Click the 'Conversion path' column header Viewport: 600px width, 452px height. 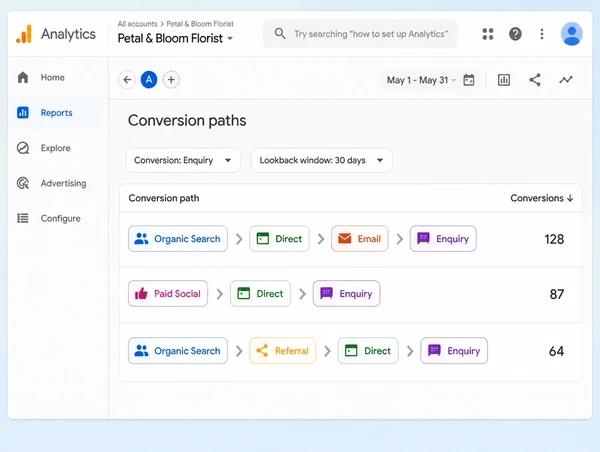164,198
